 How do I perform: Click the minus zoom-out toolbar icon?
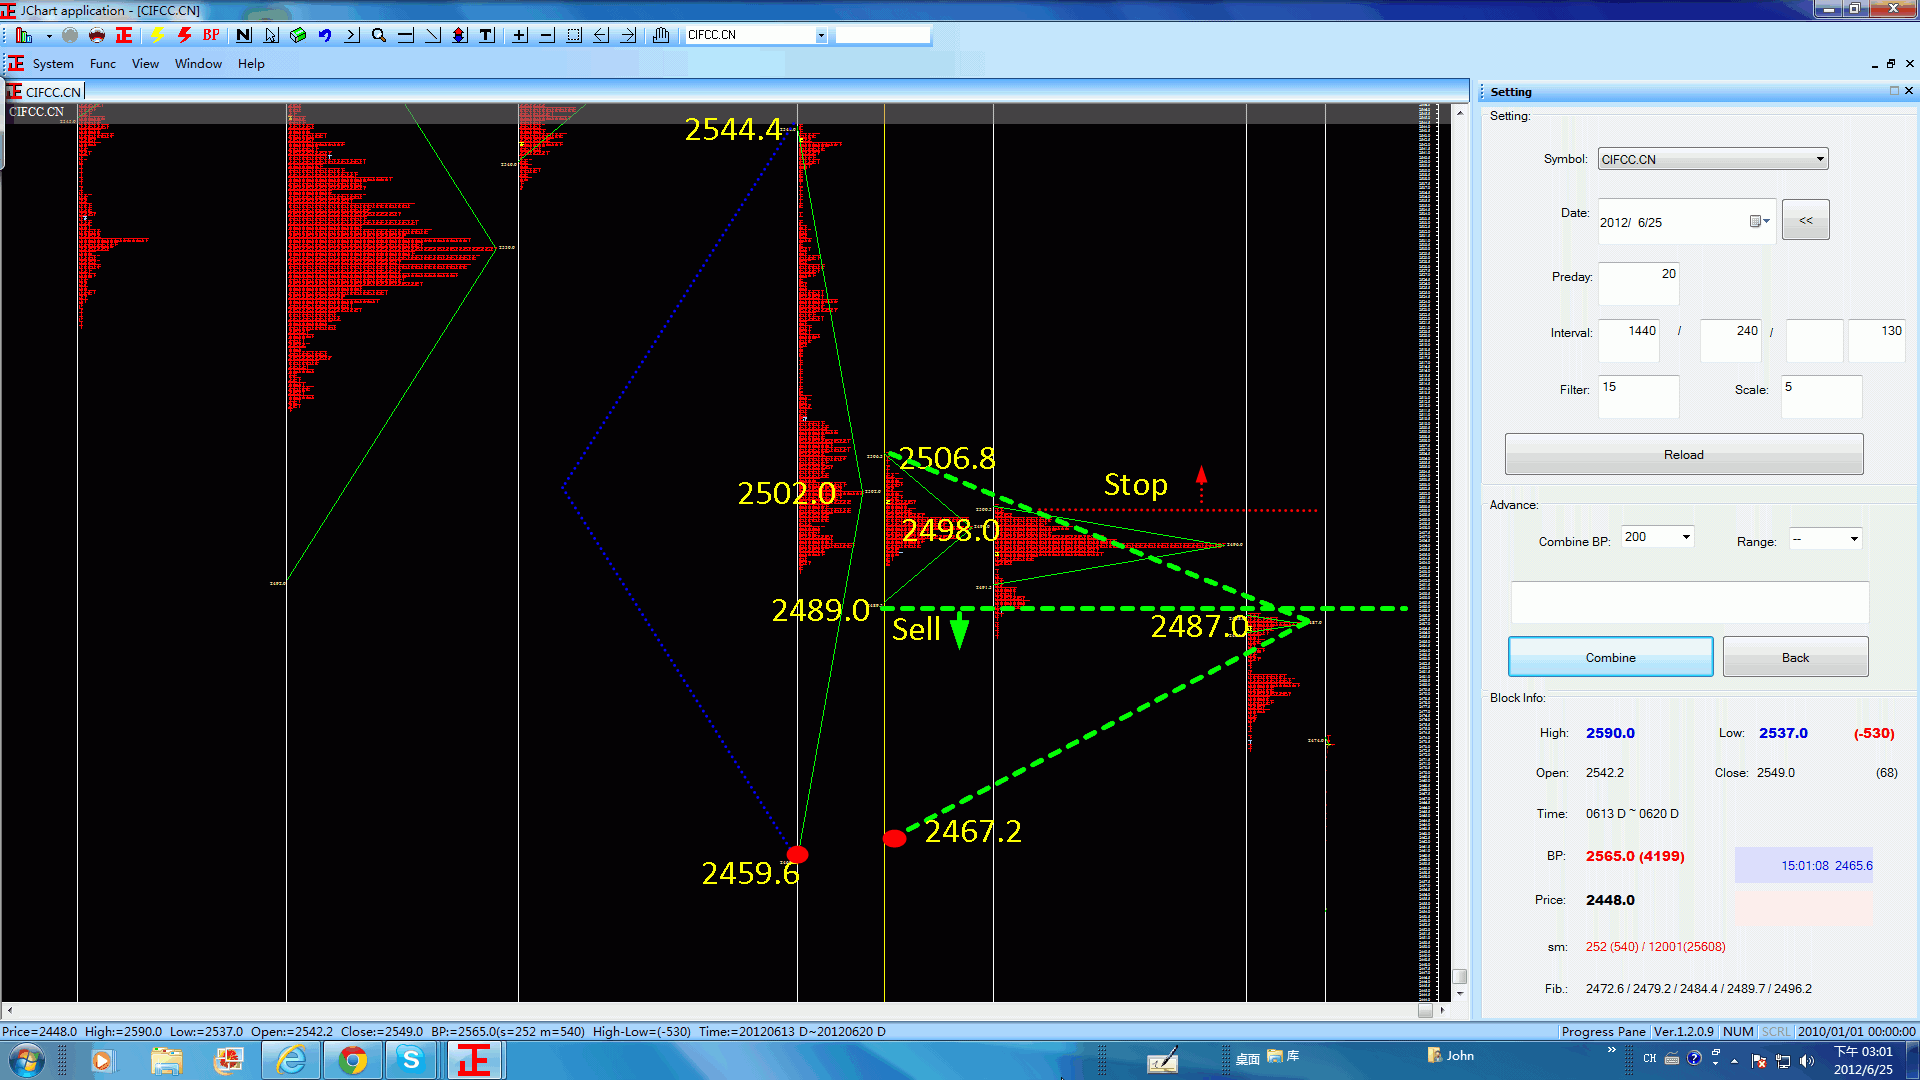[x=547, y=35]
